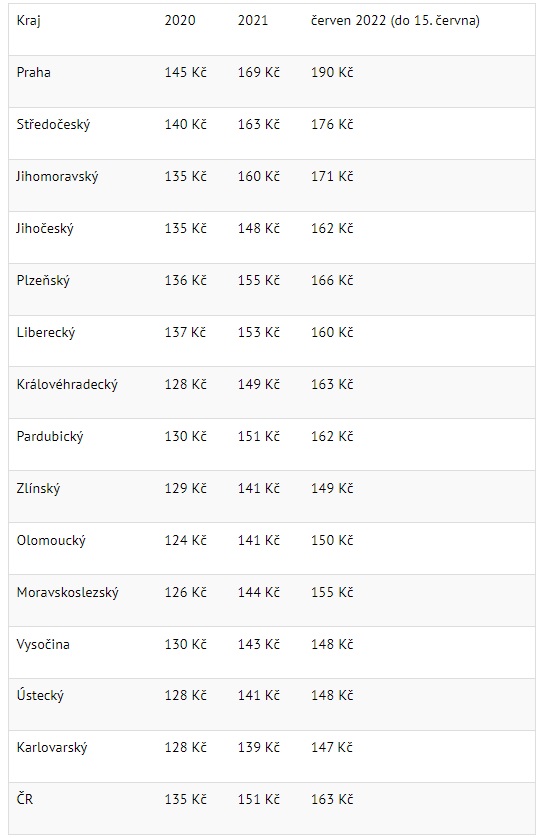The height and width of the screenshot is (838, 542).
Task: Click the Jihomoravský region cell
Action: click(x=57, y=176)
